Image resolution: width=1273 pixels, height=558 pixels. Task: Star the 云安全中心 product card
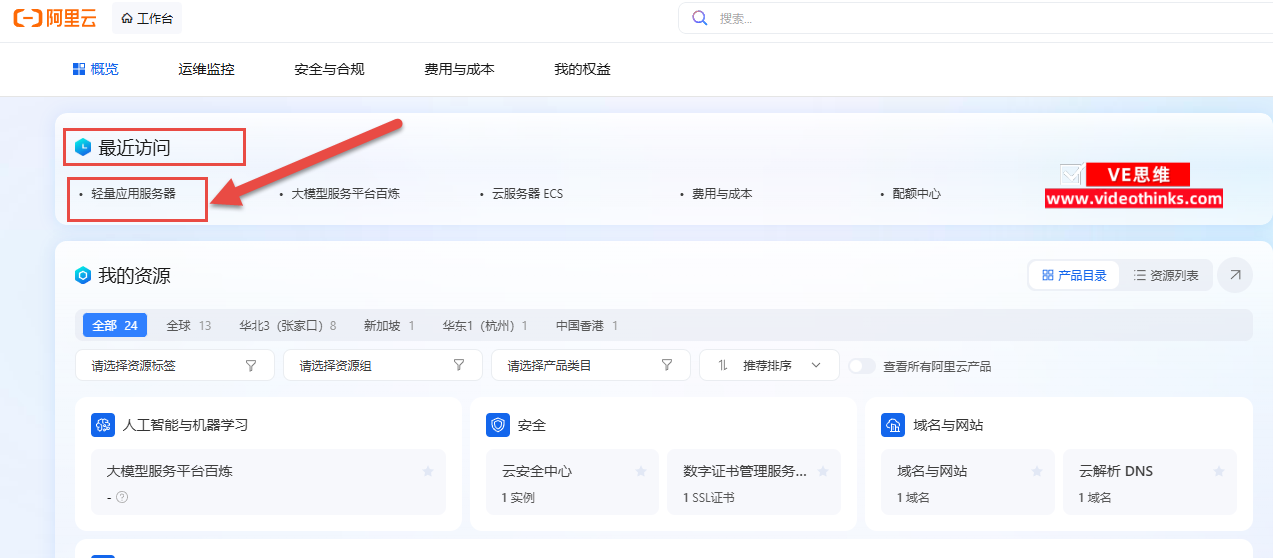click(x=641, y=471)
